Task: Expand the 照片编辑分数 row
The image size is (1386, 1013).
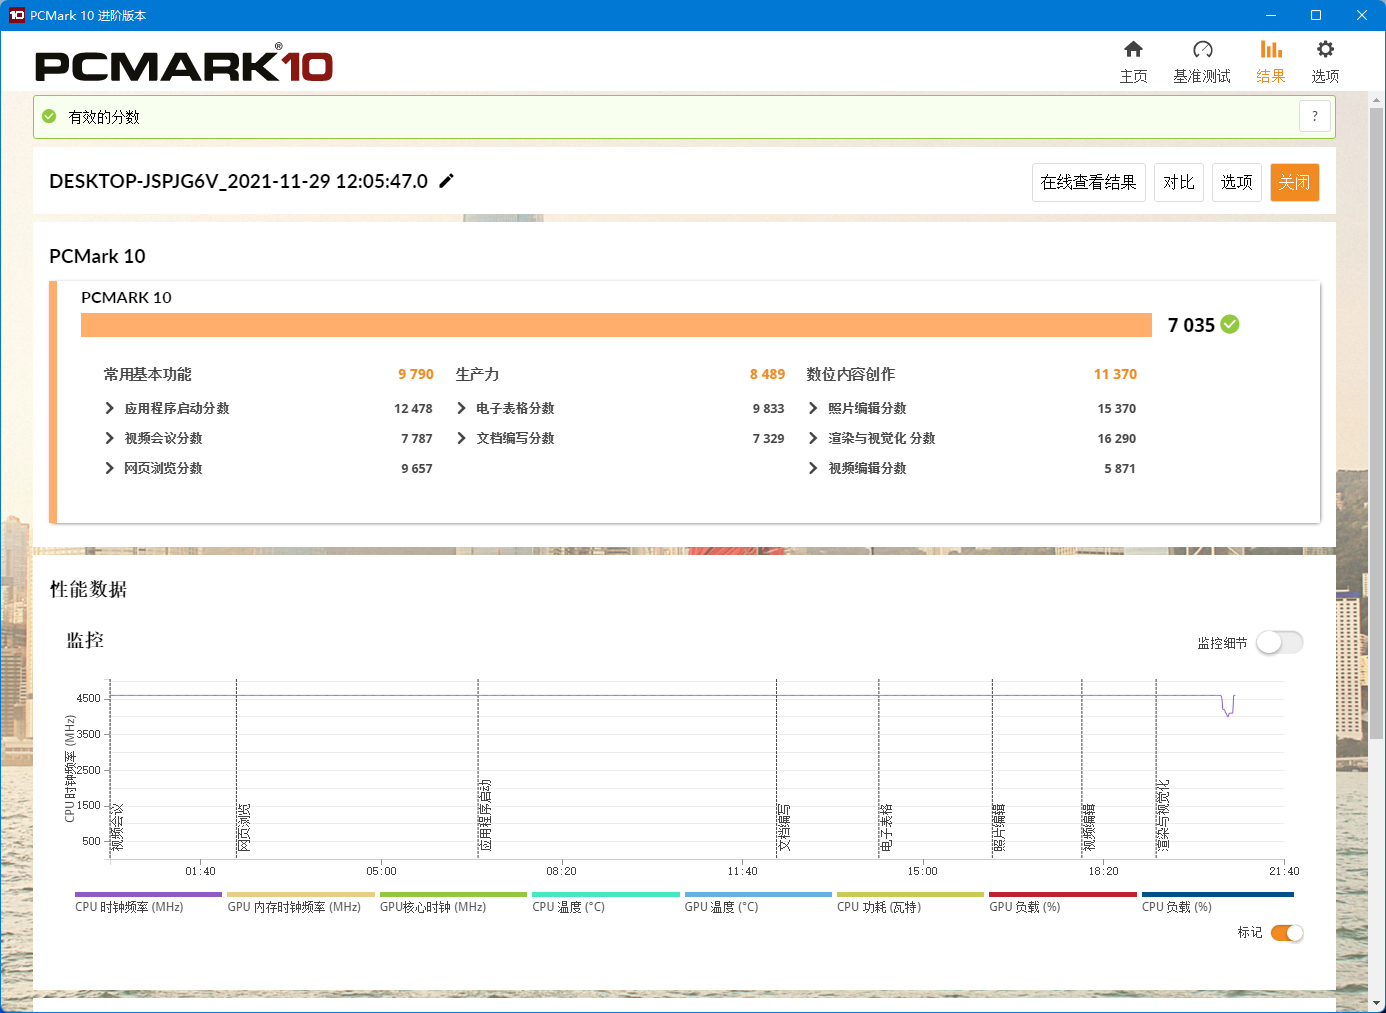Action: (813, 408)
